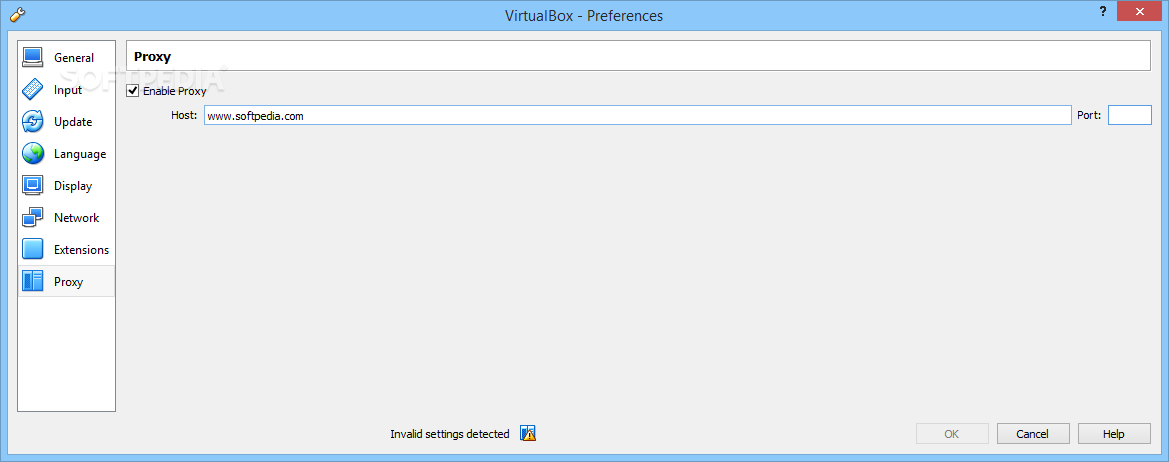Click the Proxy section icon
Viewport: 1169px width, 462px height.
click(33, 282)
